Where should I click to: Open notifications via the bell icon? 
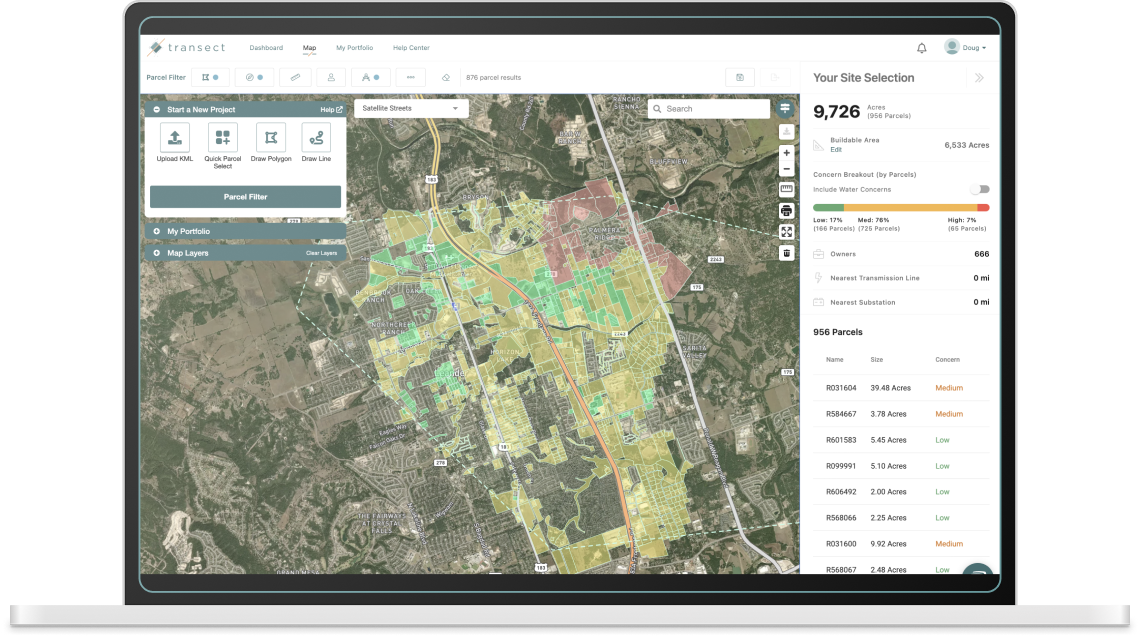[919, 47]
